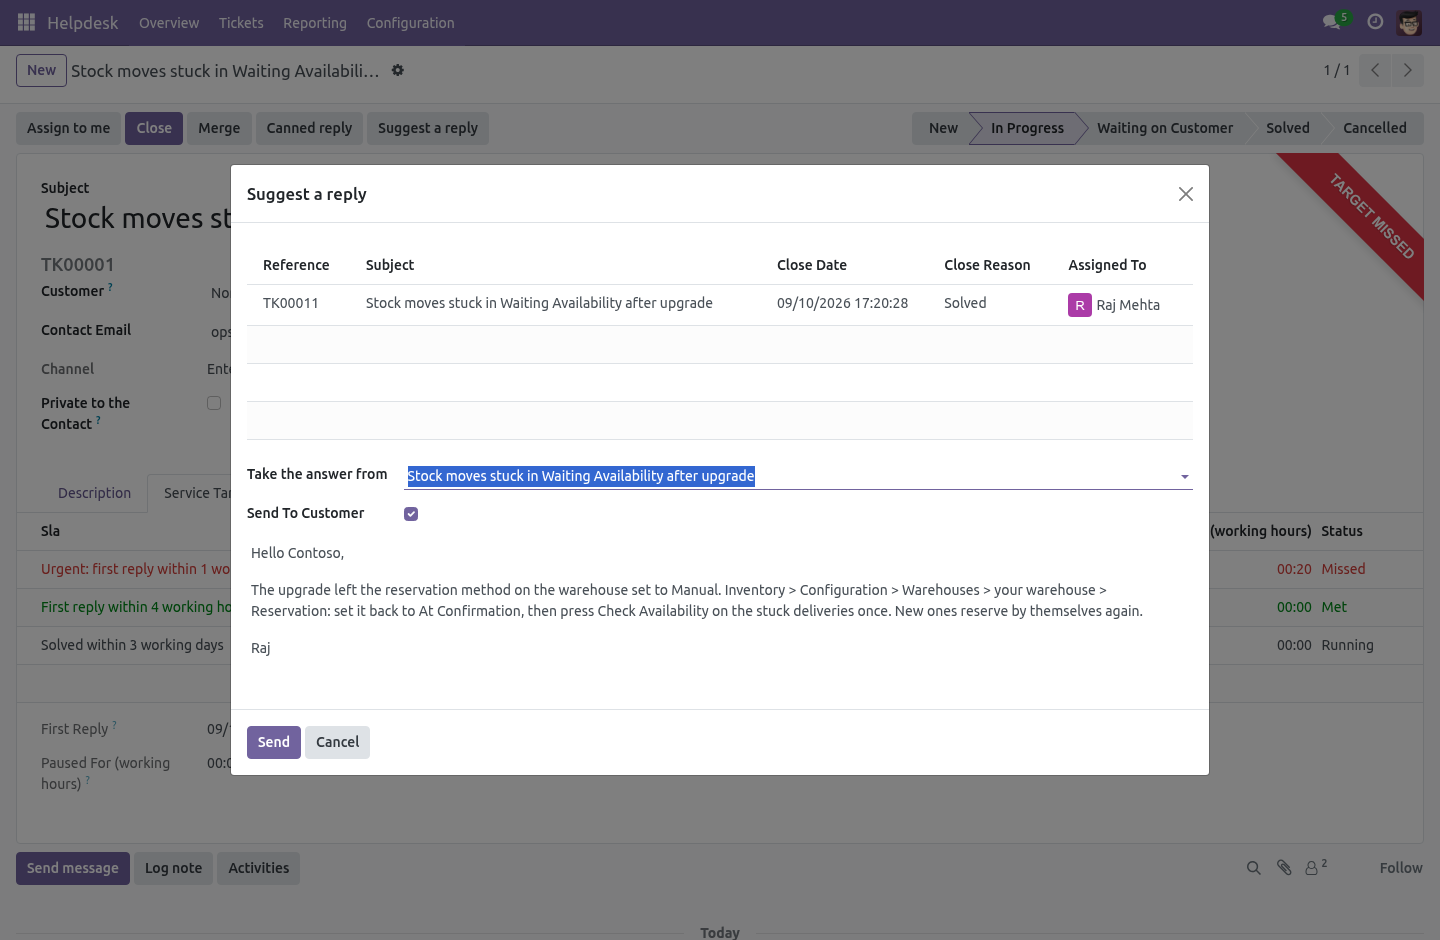Toggle the Private to the Contact checkbox
This screenshot has width=1440, height=940.
tap(214, 403)
